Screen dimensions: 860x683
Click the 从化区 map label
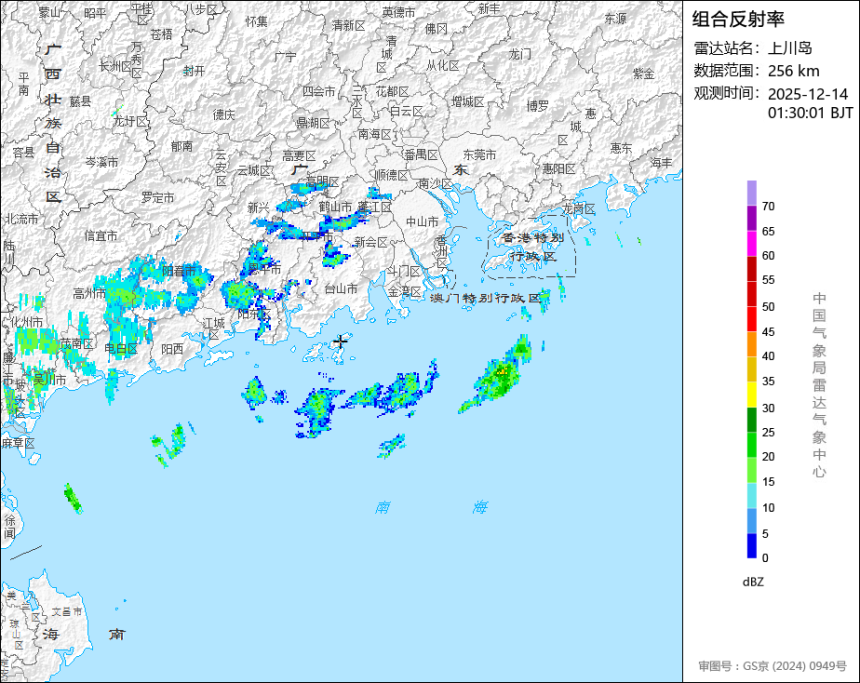click(x=443, y=65)
